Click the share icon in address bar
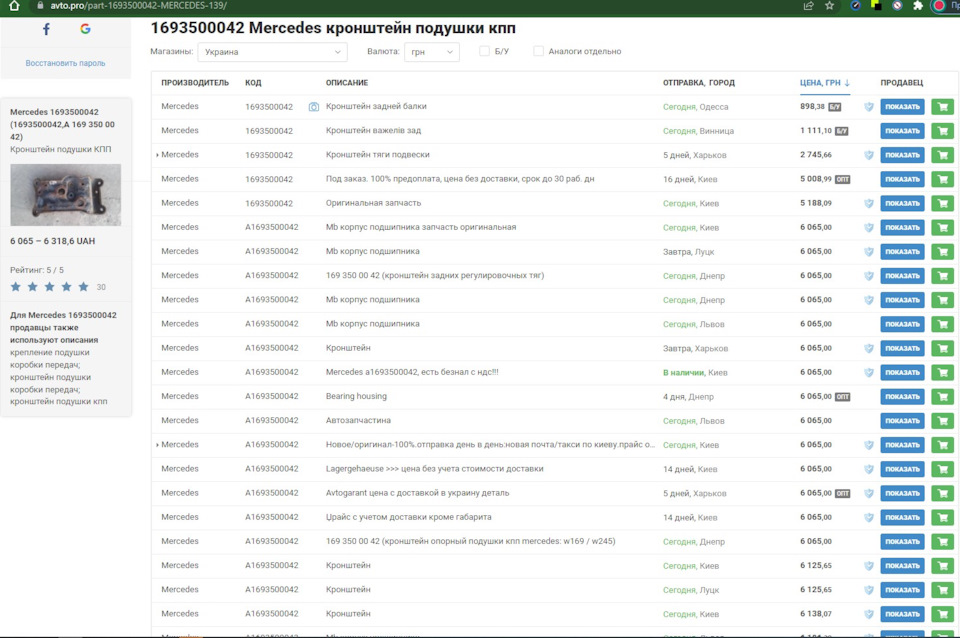960x638 pixels. point(808,6)
